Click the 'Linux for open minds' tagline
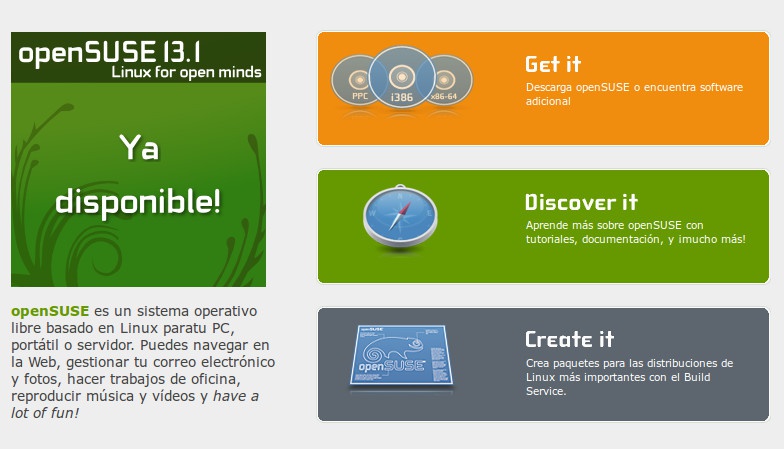Screen dimensions: 784x449 pyautogui.click(x=186, y=72)
